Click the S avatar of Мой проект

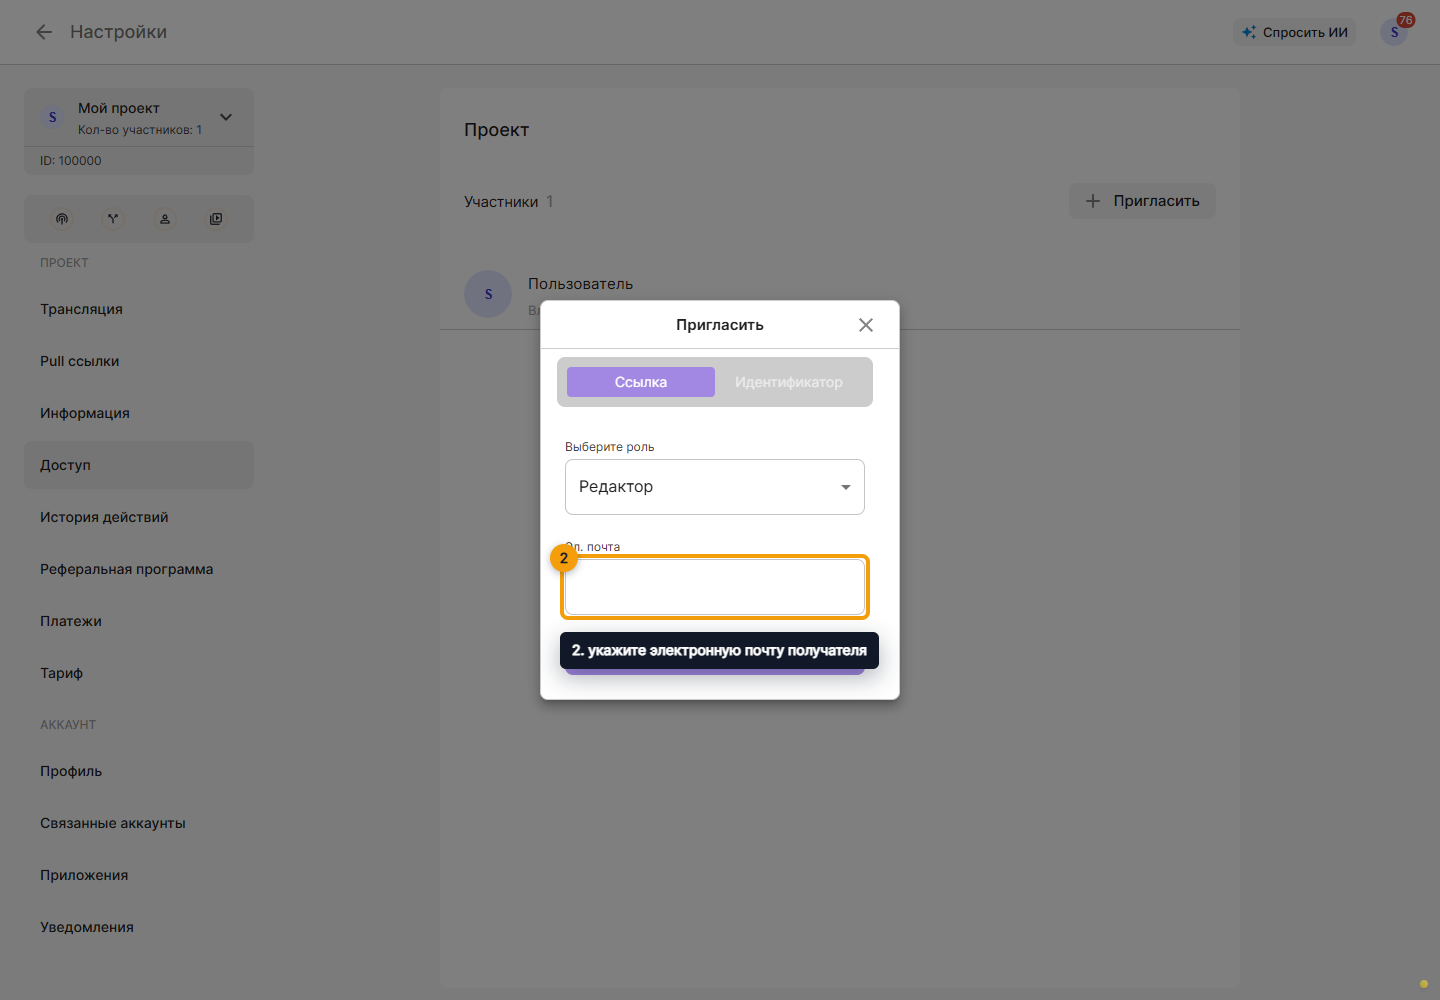[53, 117]
